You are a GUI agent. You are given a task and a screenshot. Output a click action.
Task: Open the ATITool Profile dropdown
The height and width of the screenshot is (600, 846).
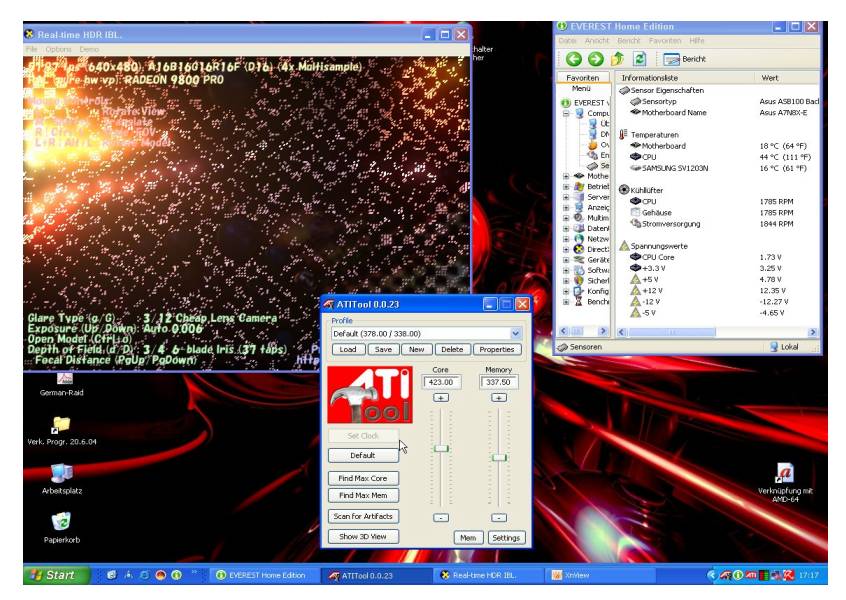point(515,333)
